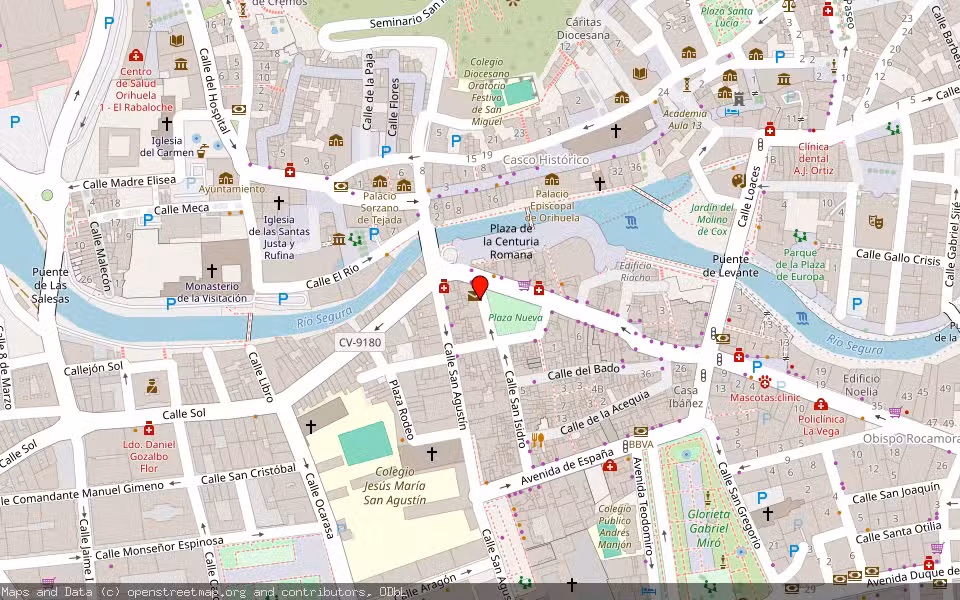
Task: Click the red location pin marker
Action: (479, 286)
